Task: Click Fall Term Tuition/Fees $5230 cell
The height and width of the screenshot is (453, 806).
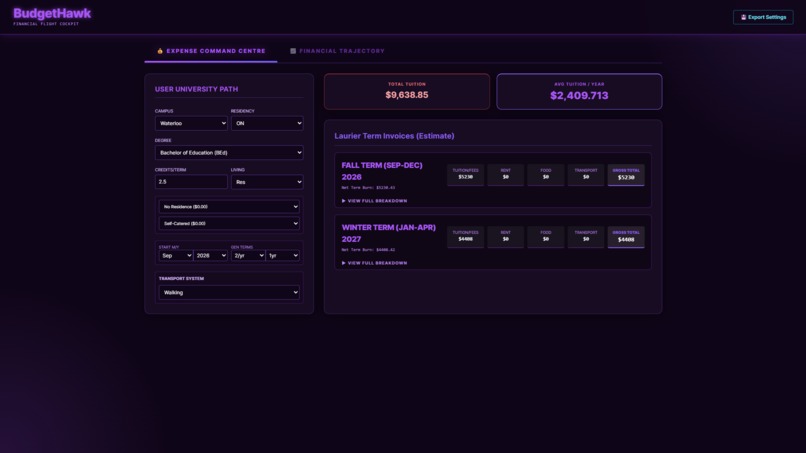Action: [465, 175]
